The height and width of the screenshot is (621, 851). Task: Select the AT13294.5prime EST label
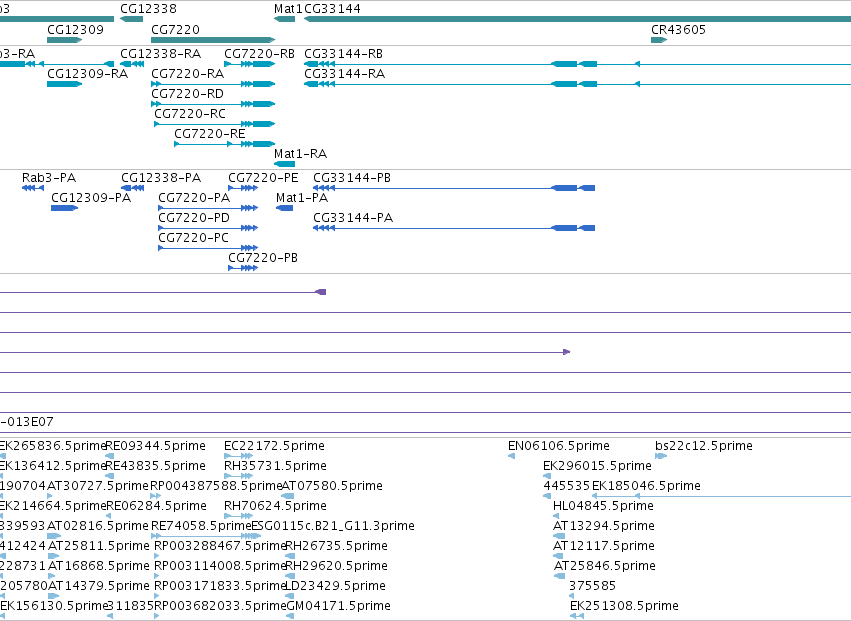604,526
